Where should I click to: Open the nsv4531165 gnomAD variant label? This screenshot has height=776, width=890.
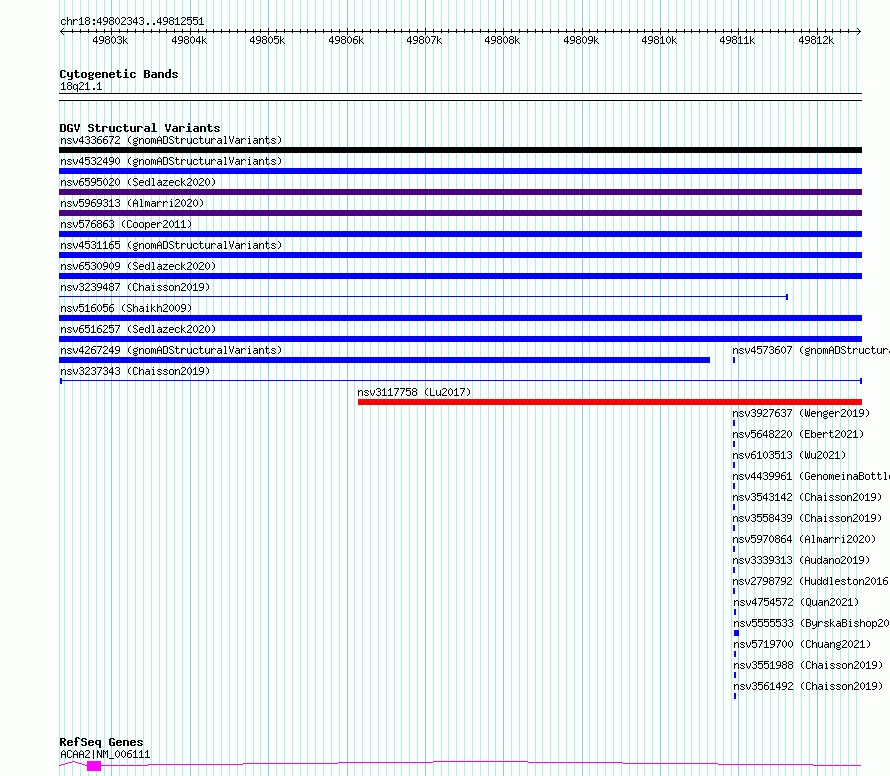click(x=171, y=245)
